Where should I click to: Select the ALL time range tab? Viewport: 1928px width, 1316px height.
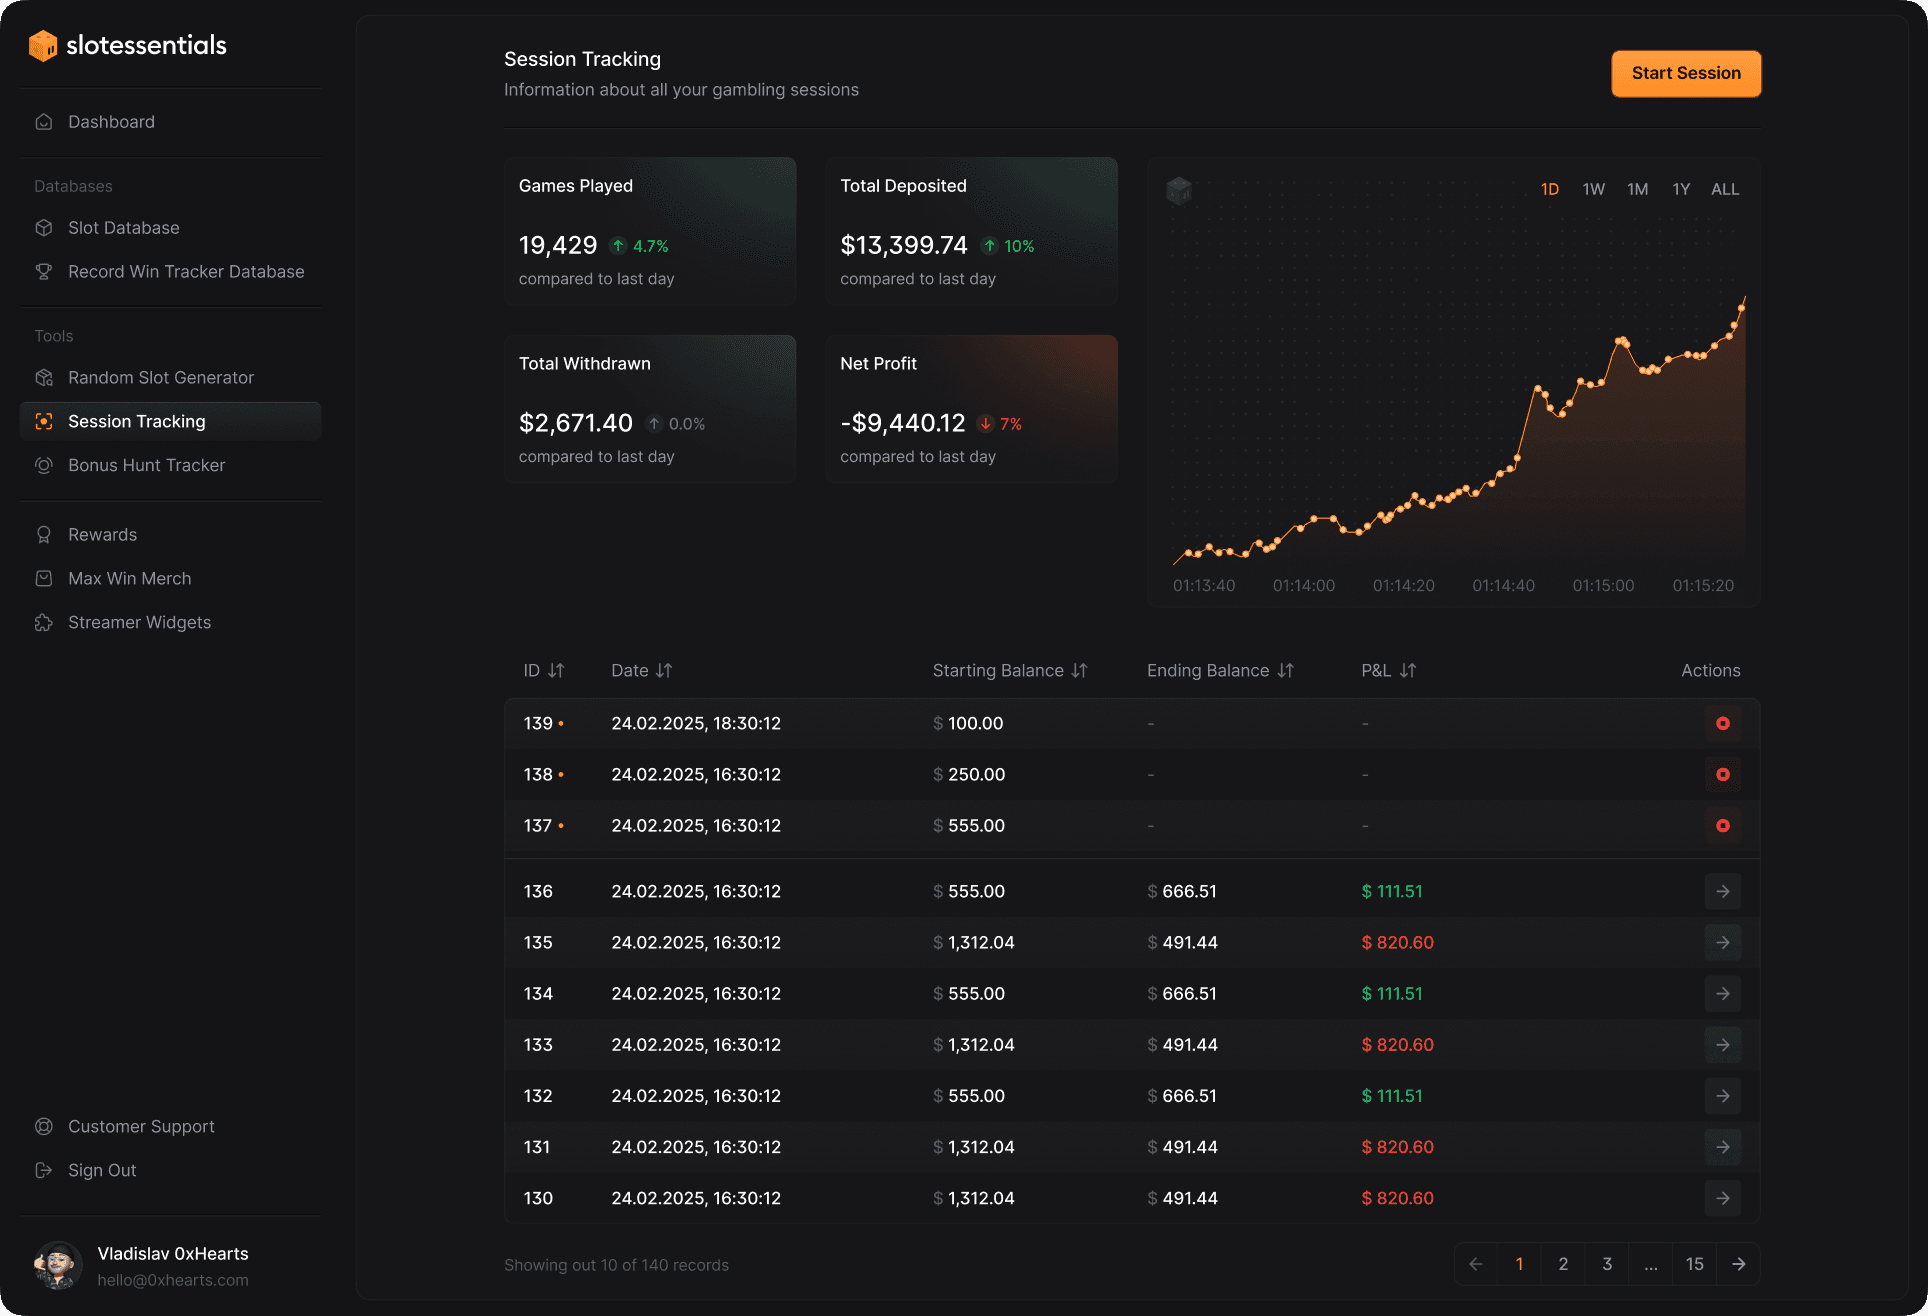(x=1725, y=189)
